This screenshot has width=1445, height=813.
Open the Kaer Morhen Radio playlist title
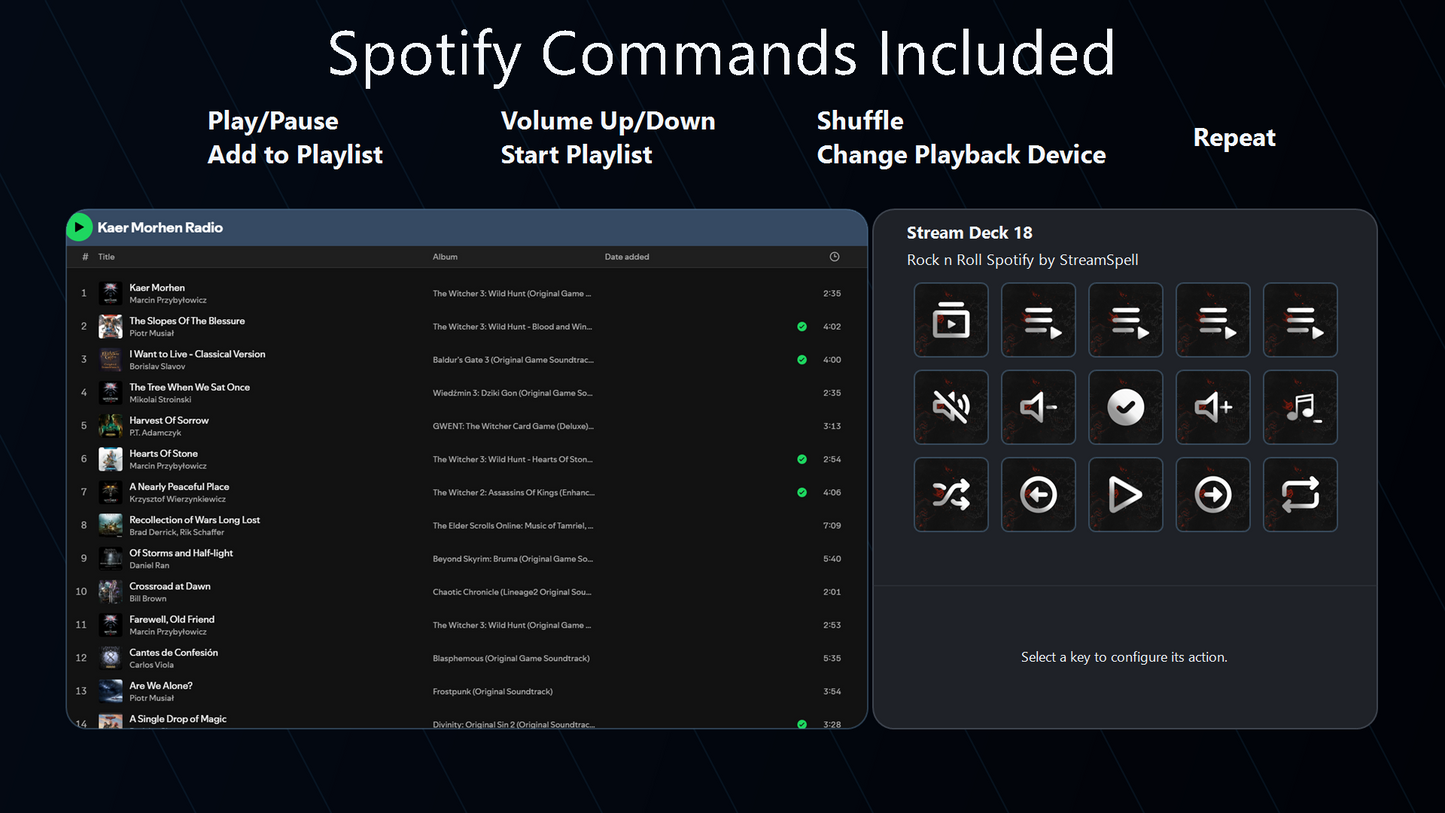(x=160, y=228)
